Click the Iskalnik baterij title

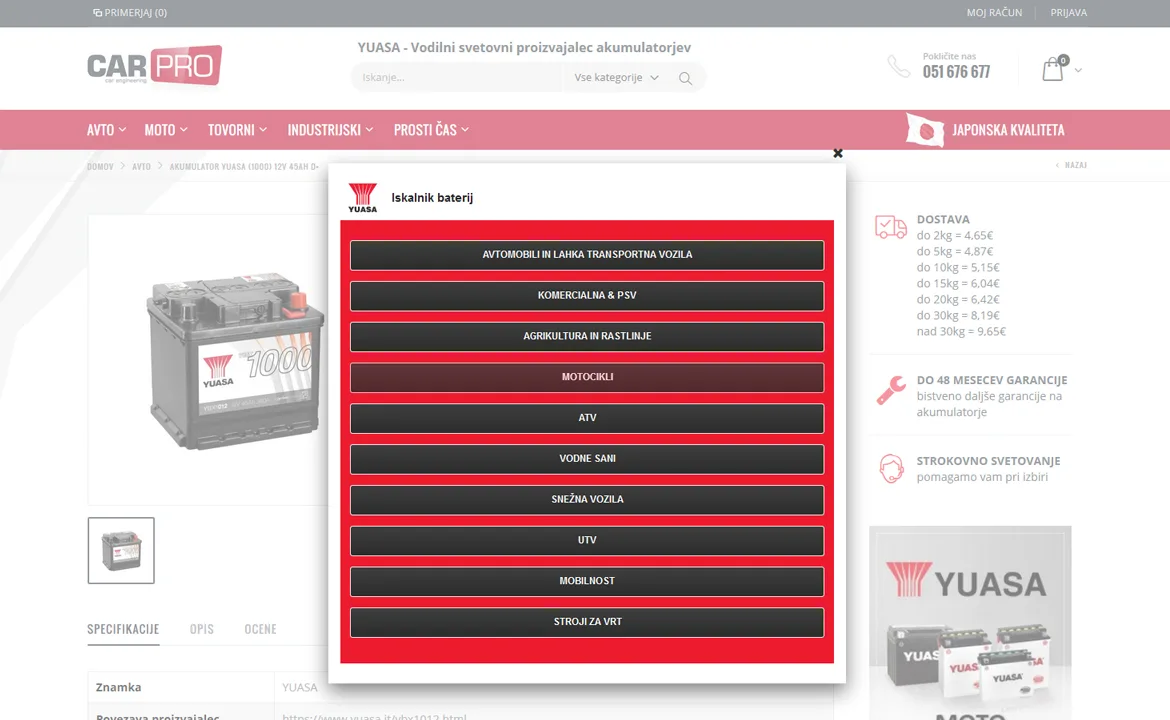432,198
